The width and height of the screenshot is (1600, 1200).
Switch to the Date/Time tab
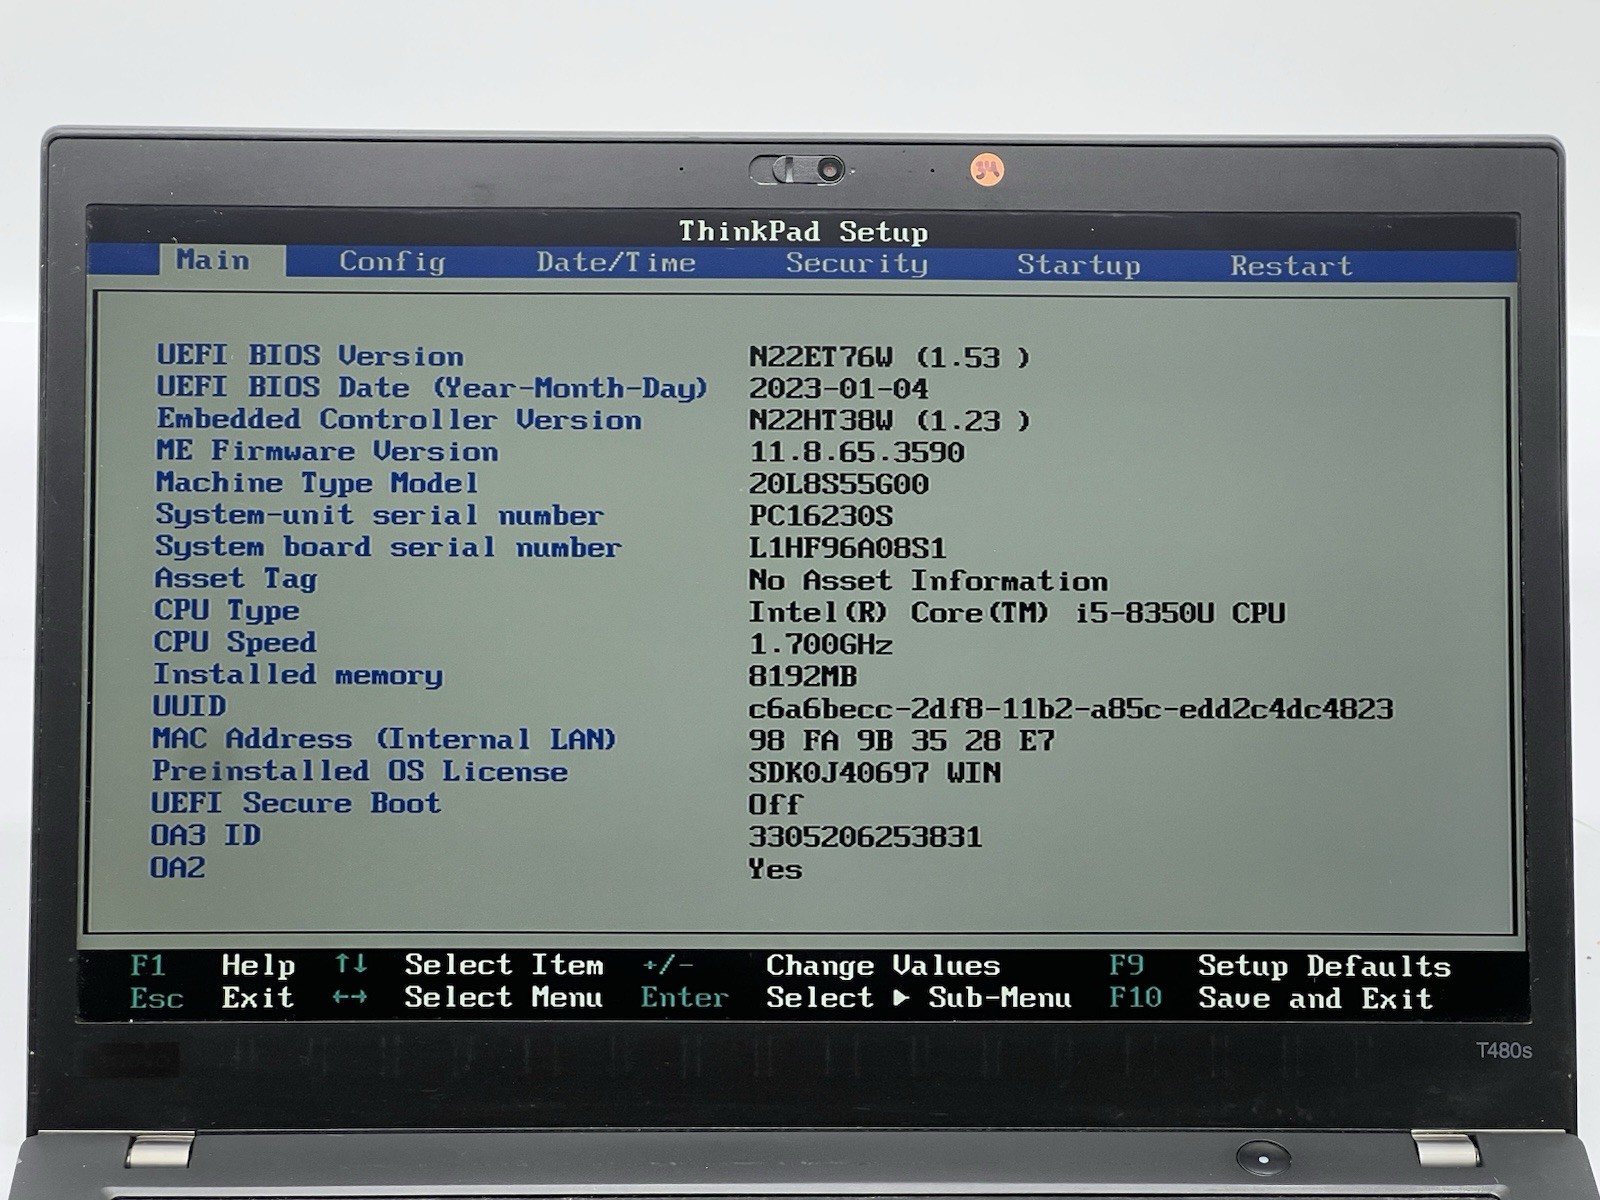(x=616, y=263)
